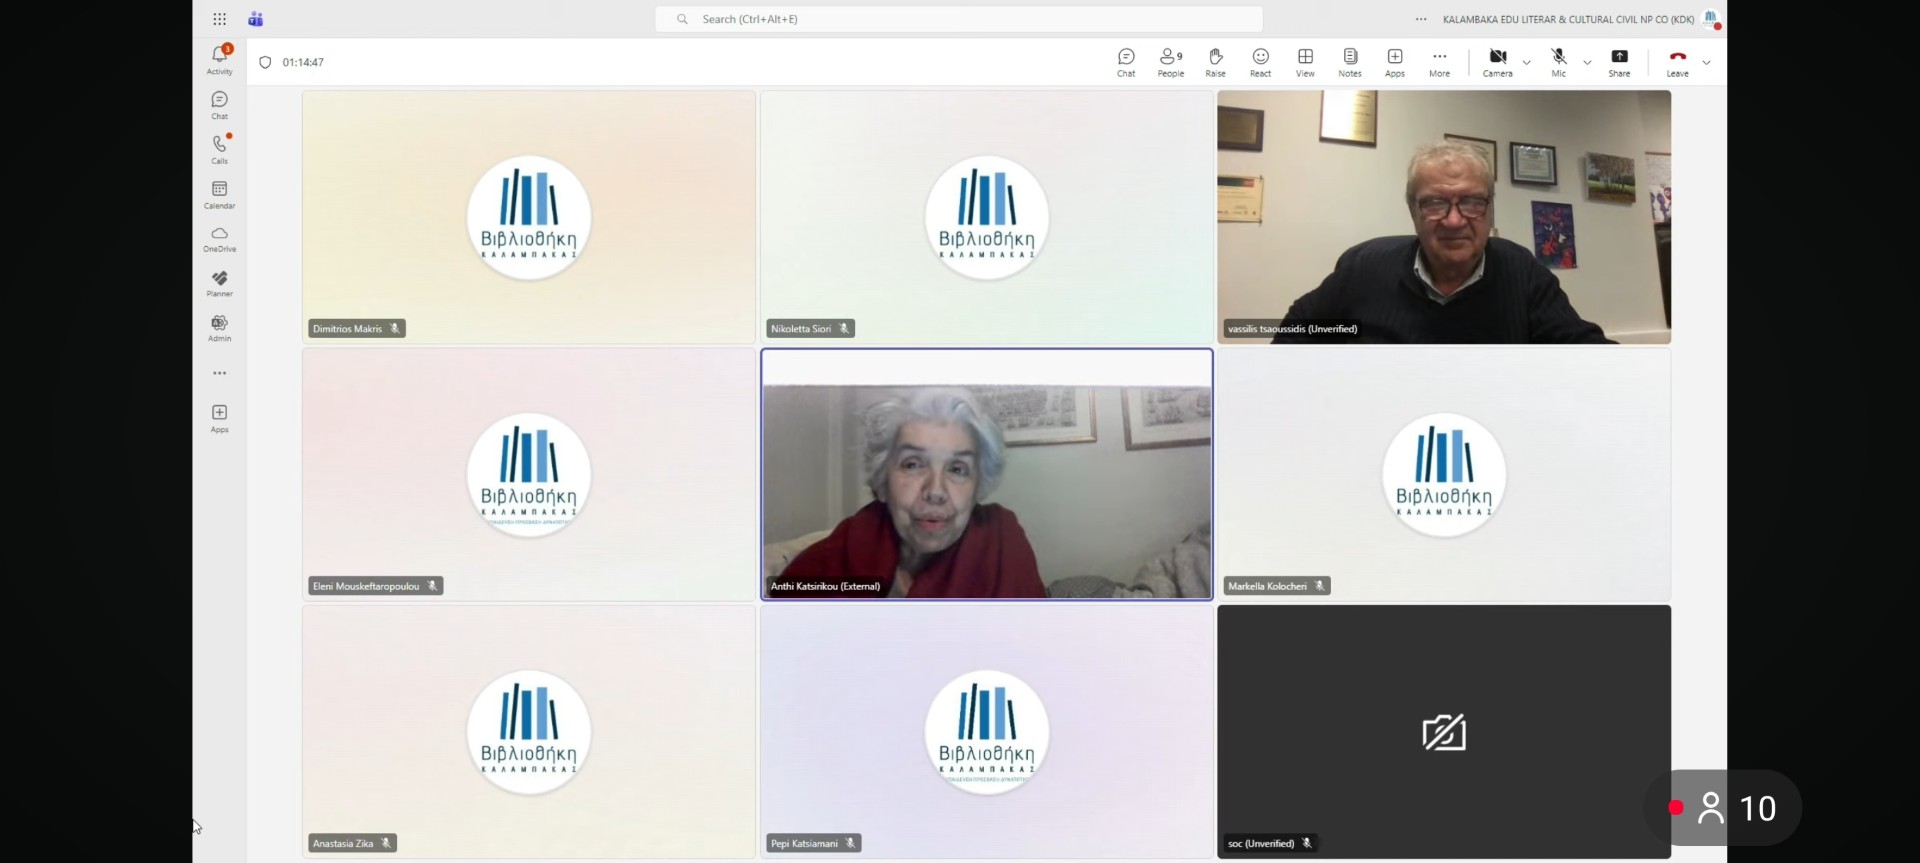Toggle the Camera on
The height and width of the screenshot is (863, 1920).
point(1497,61)
